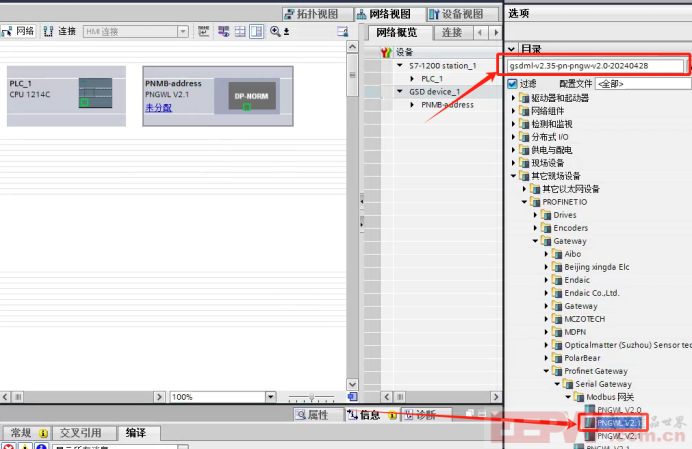This screenshot has width=692, height=449.
Task: Switch to 拓扑视图 topology view tab
Action: tap(317, 14)
